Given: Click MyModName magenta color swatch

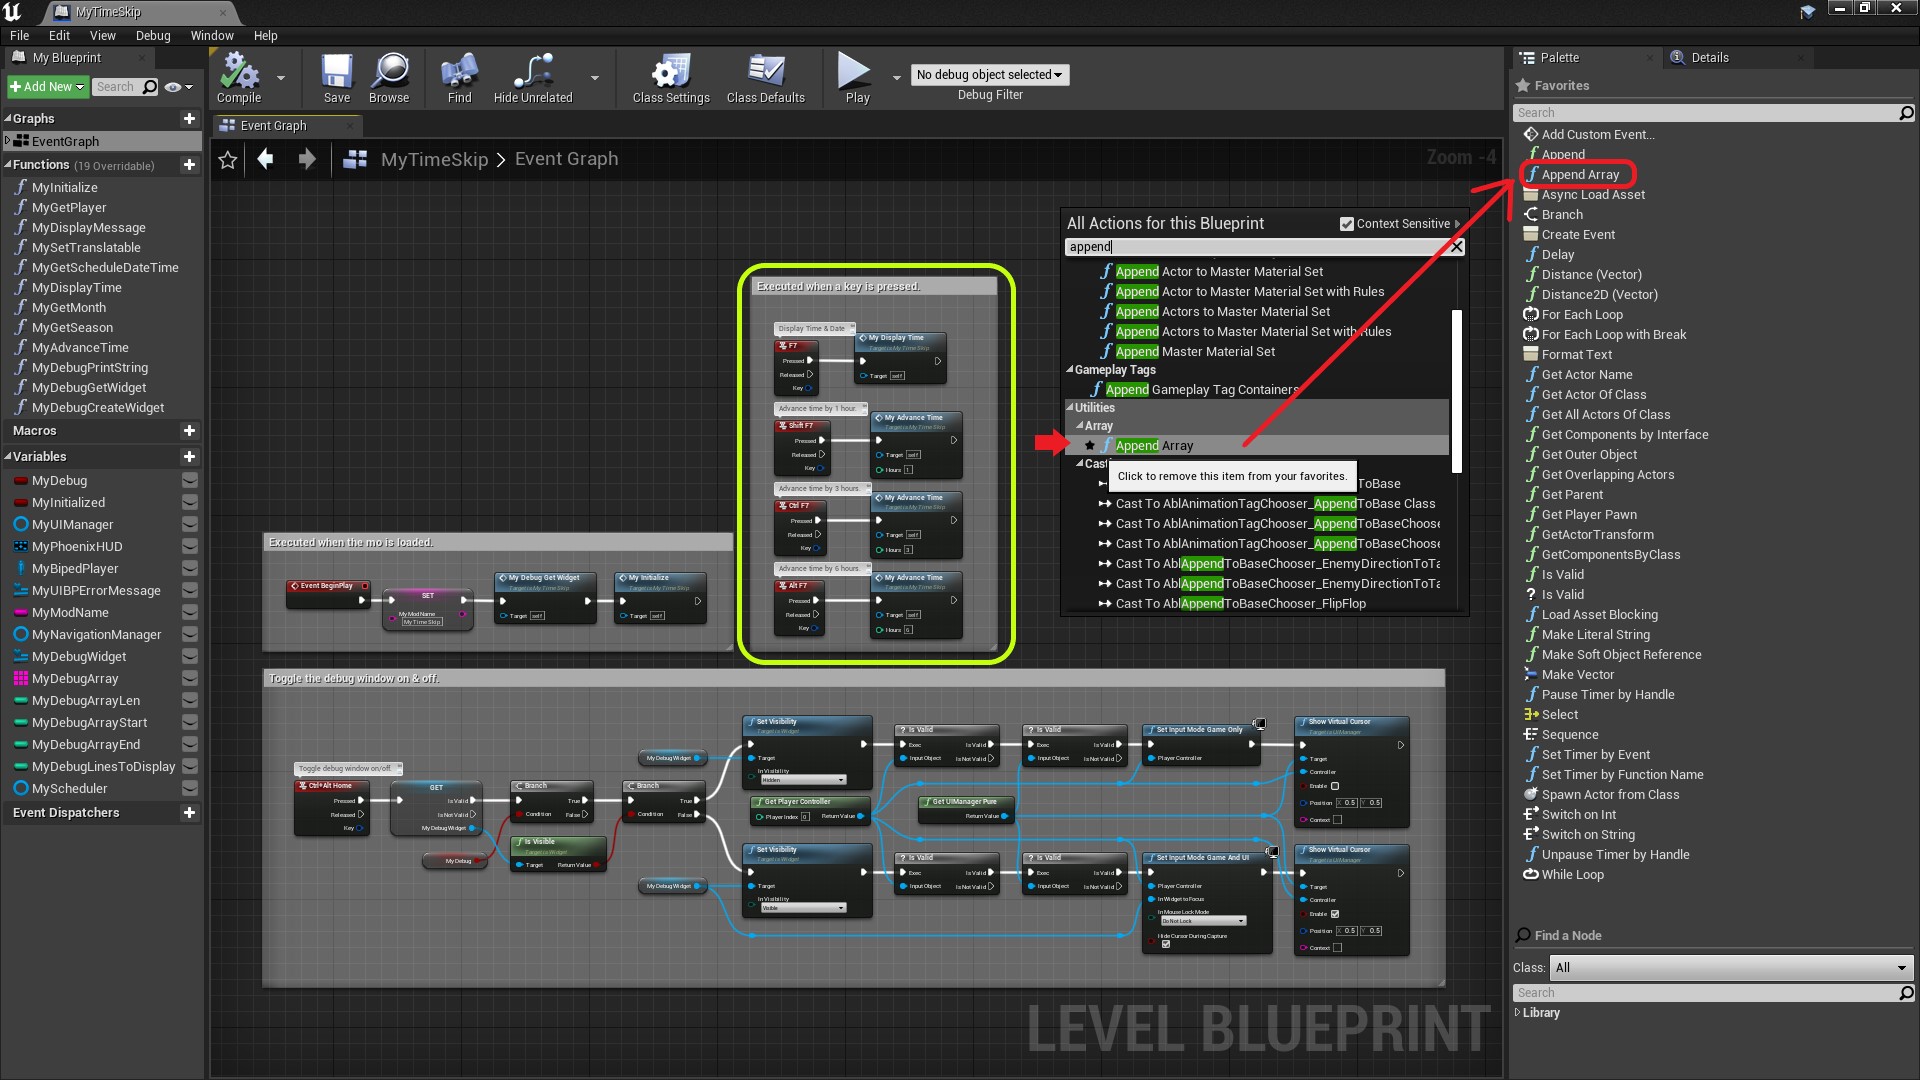Looking at the screenshot, I should (x=21, y=612).
